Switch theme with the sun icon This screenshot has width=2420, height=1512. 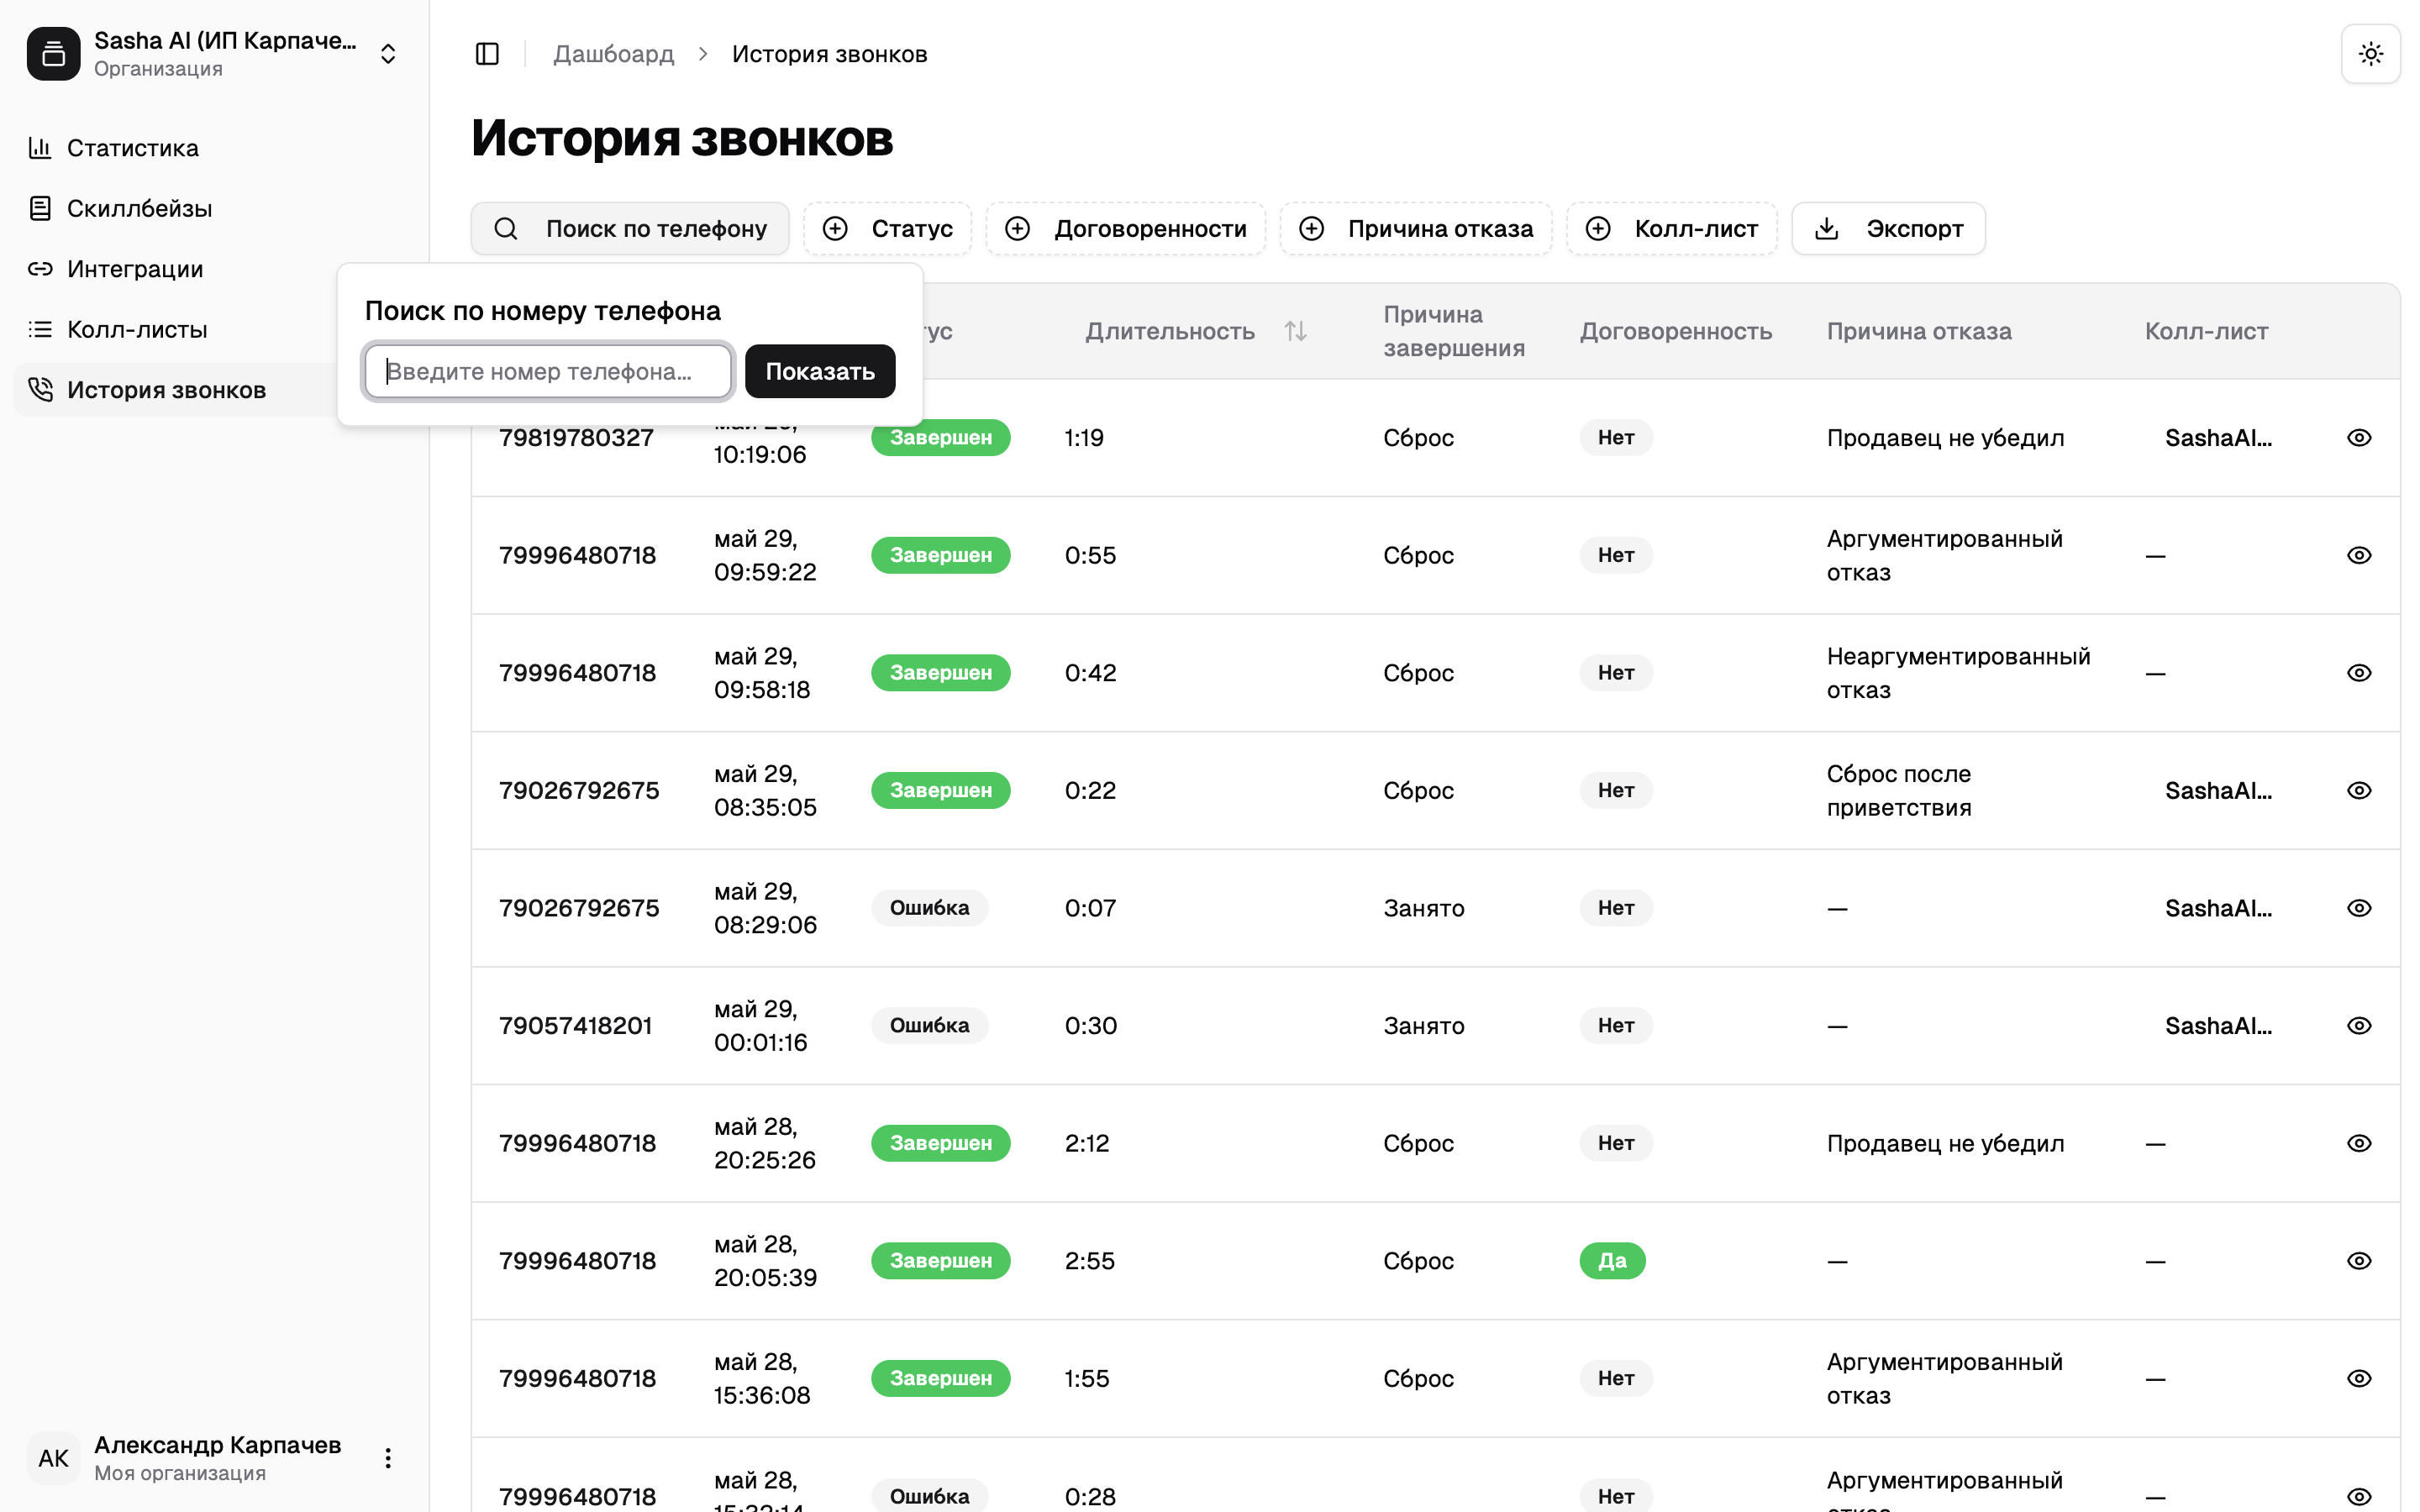pos(2370,54)
